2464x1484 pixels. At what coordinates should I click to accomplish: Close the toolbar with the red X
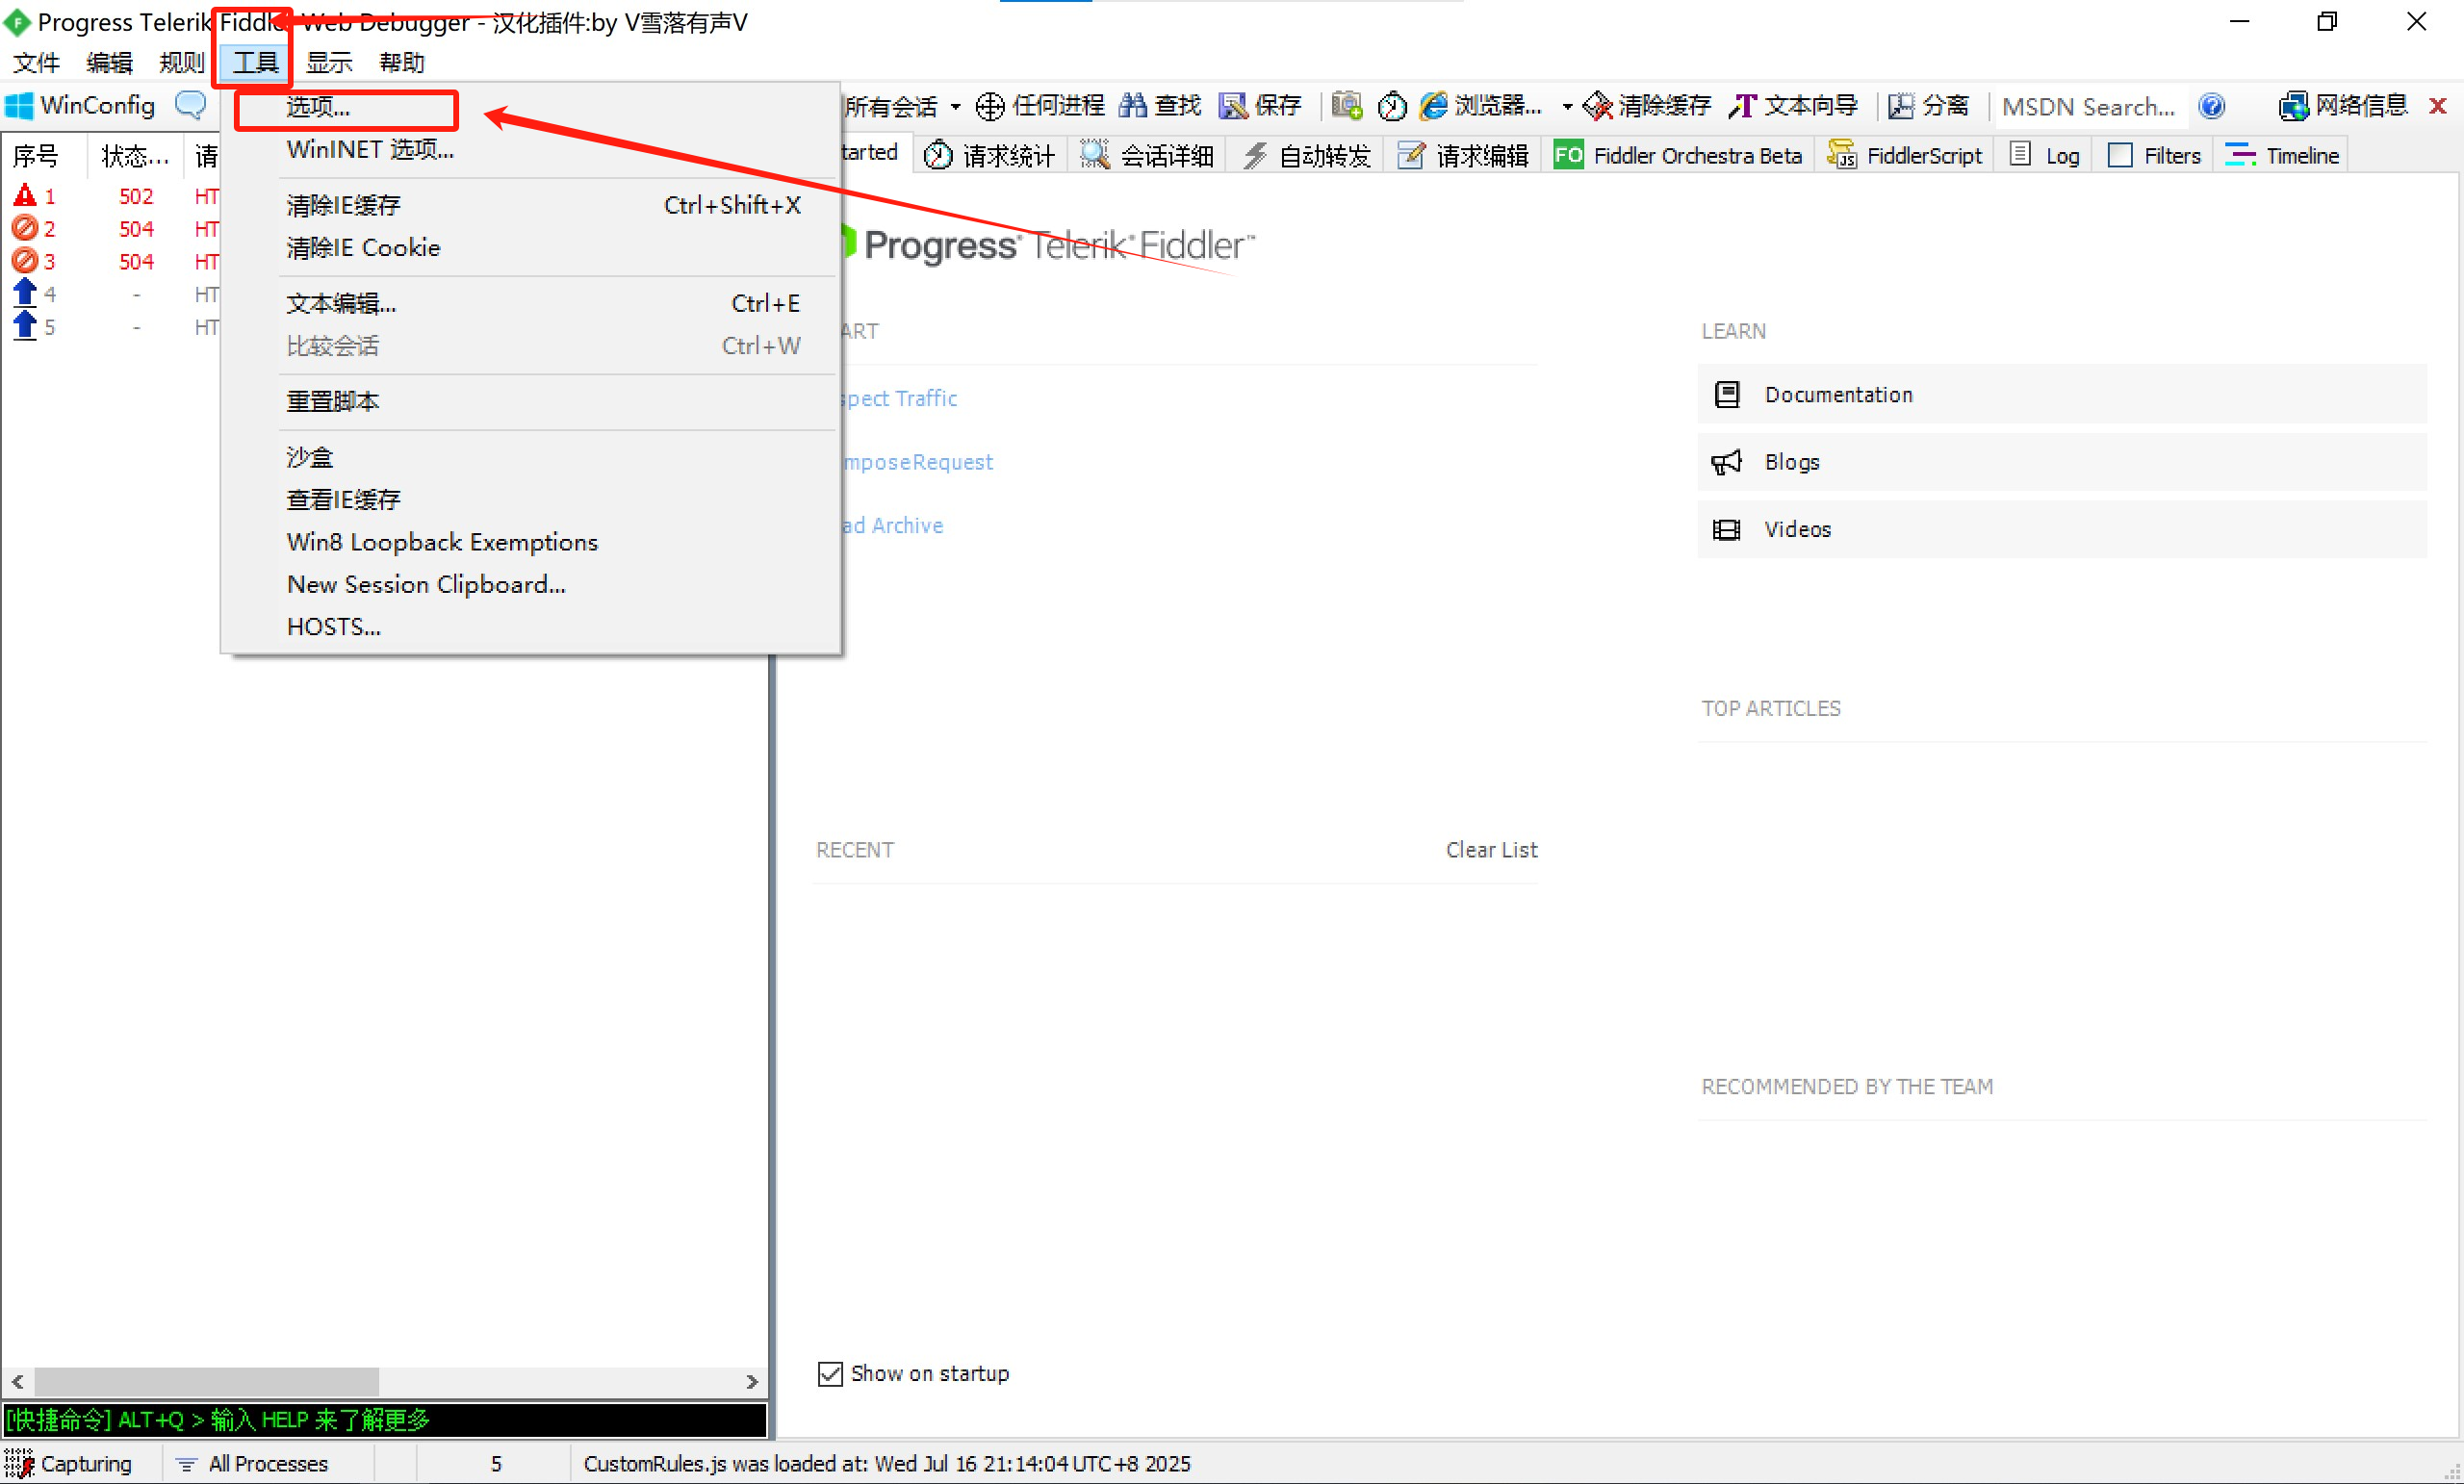point(2438,106)
